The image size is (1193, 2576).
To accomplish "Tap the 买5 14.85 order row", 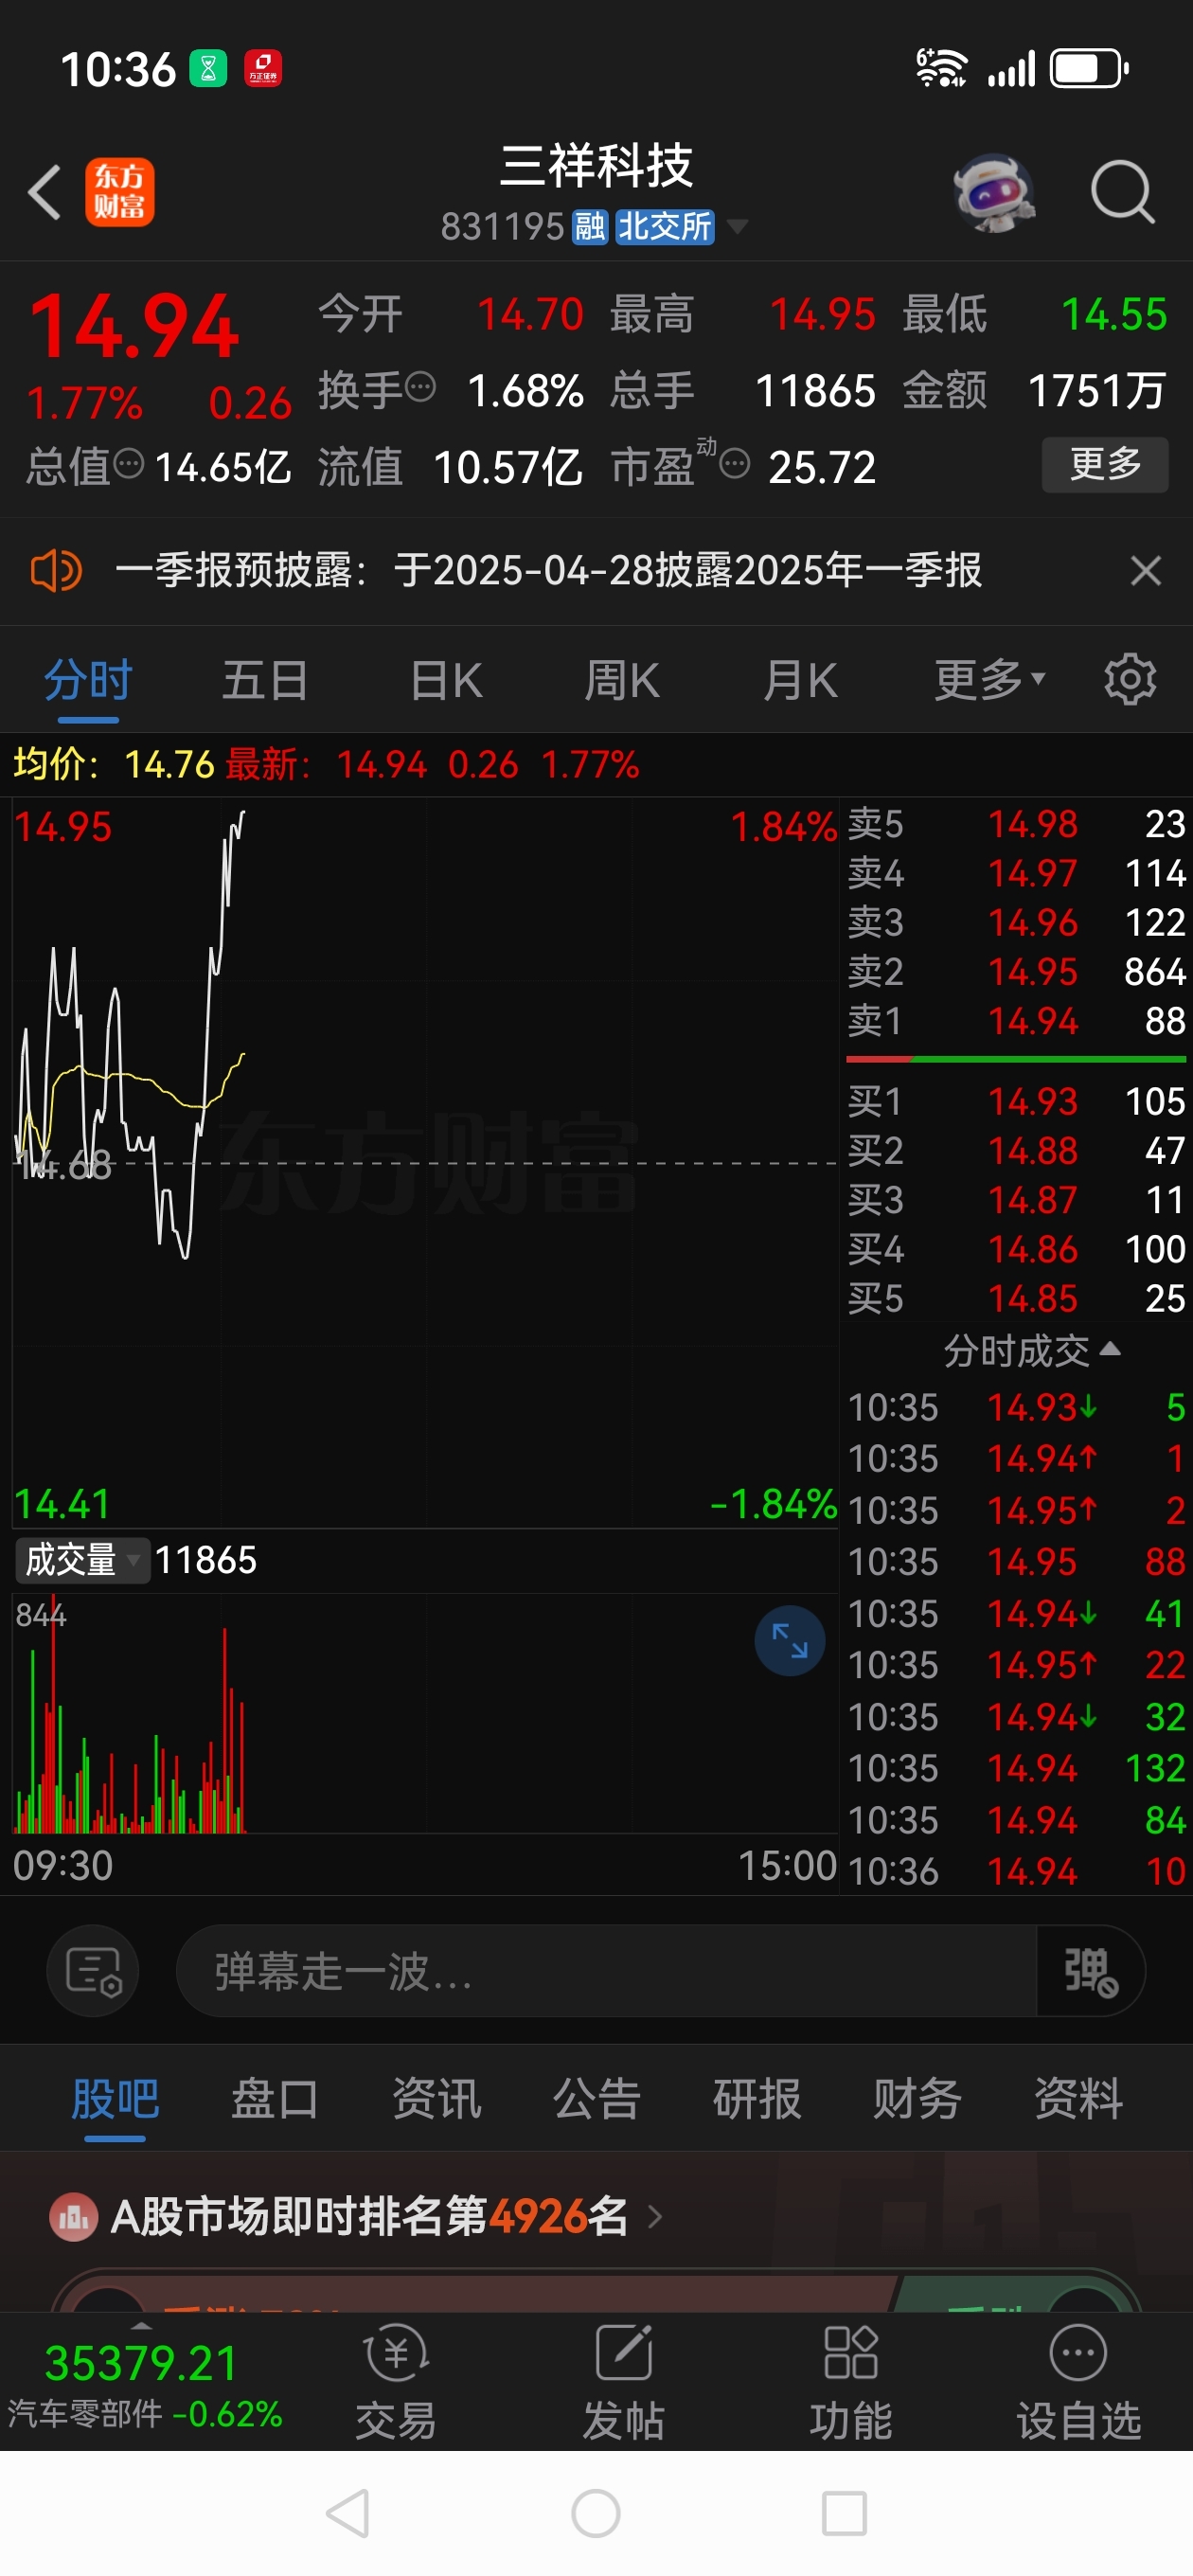I will (1016, 1299).
